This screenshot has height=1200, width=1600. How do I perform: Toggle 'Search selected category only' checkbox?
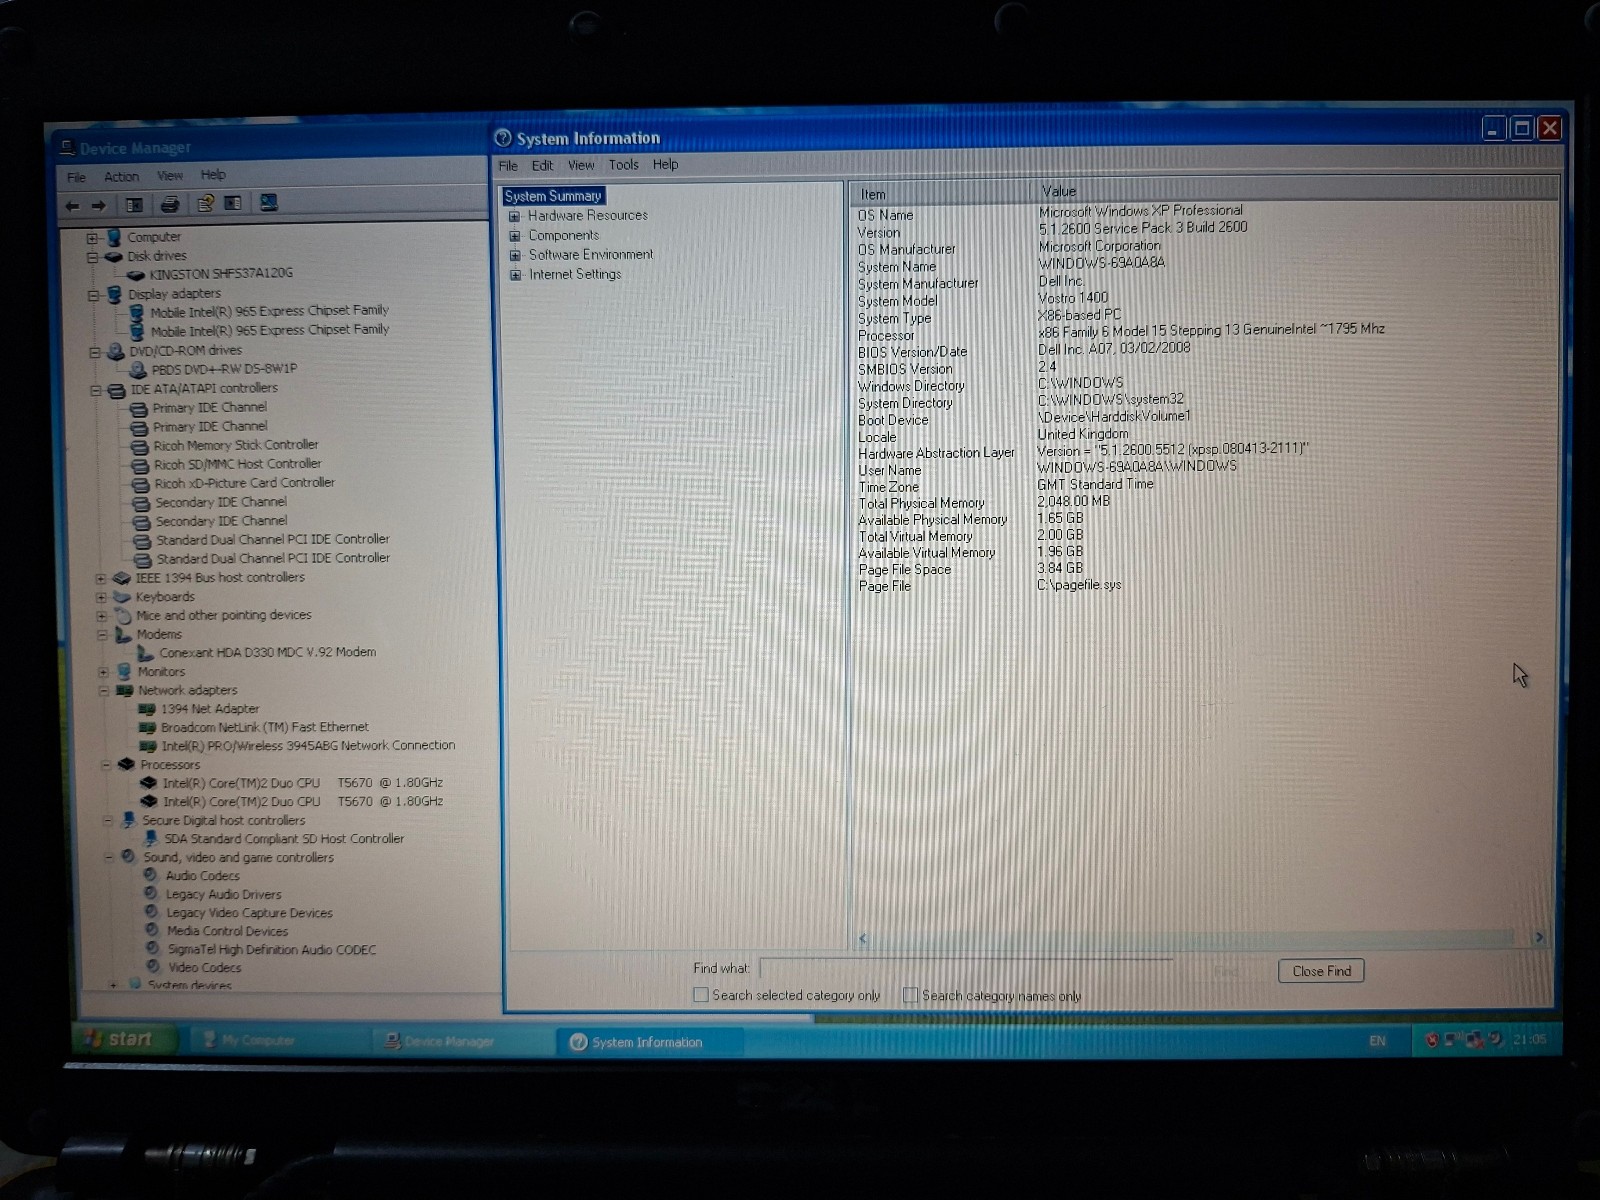701,995
